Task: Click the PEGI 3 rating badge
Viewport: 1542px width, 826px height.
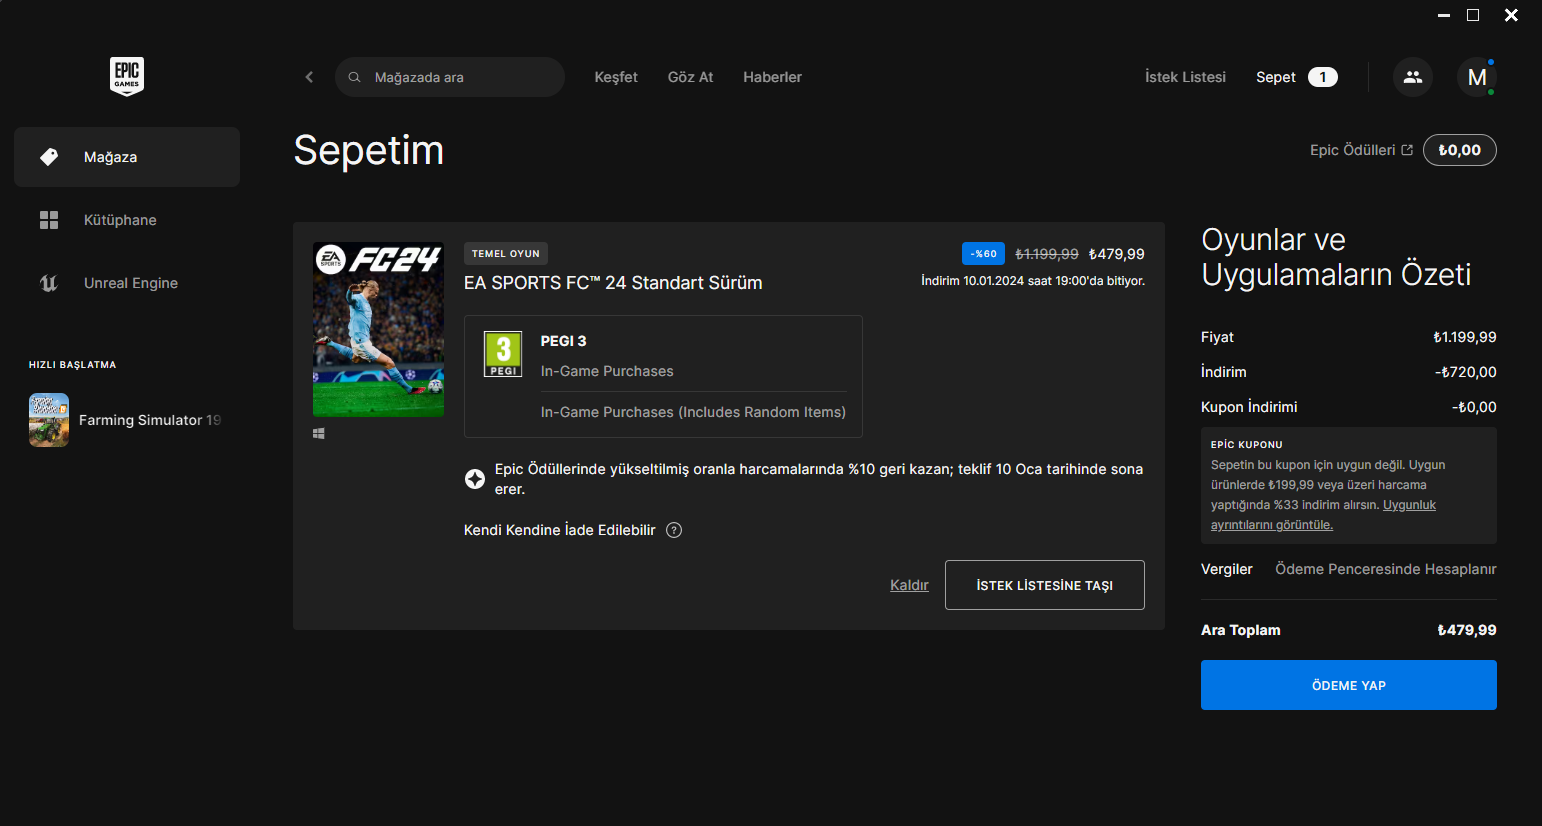Action: click(x=503, y=354)
